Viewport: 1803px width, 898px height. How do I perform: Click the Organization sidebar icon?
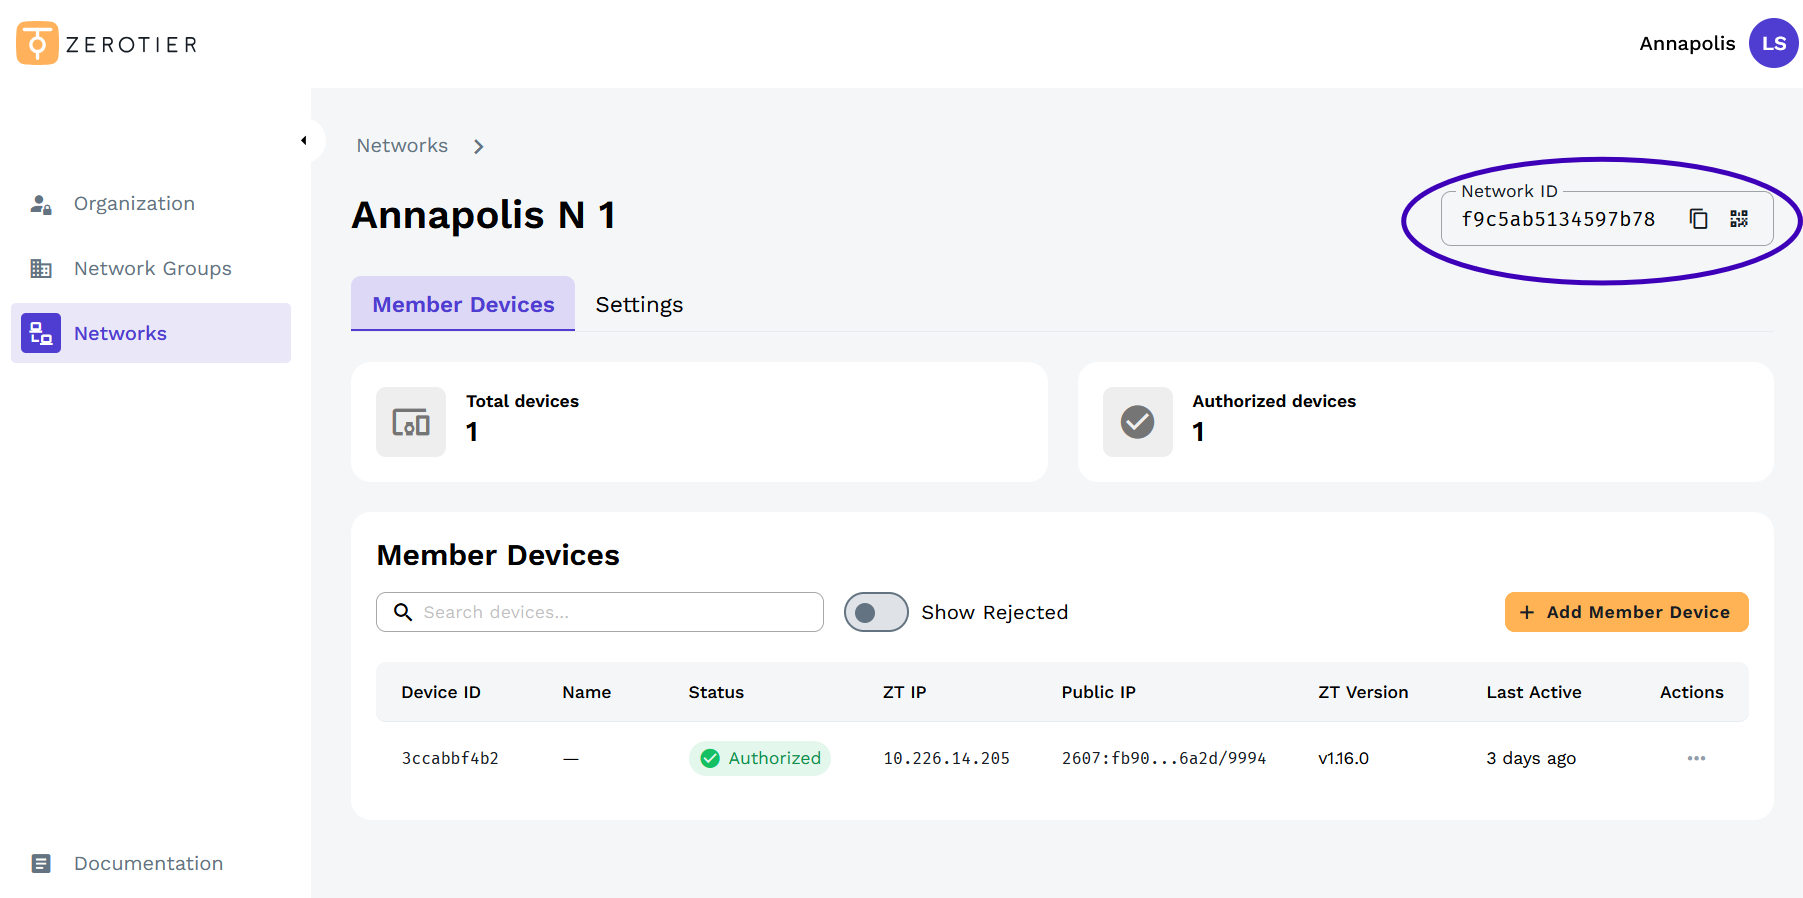point(41,204)
